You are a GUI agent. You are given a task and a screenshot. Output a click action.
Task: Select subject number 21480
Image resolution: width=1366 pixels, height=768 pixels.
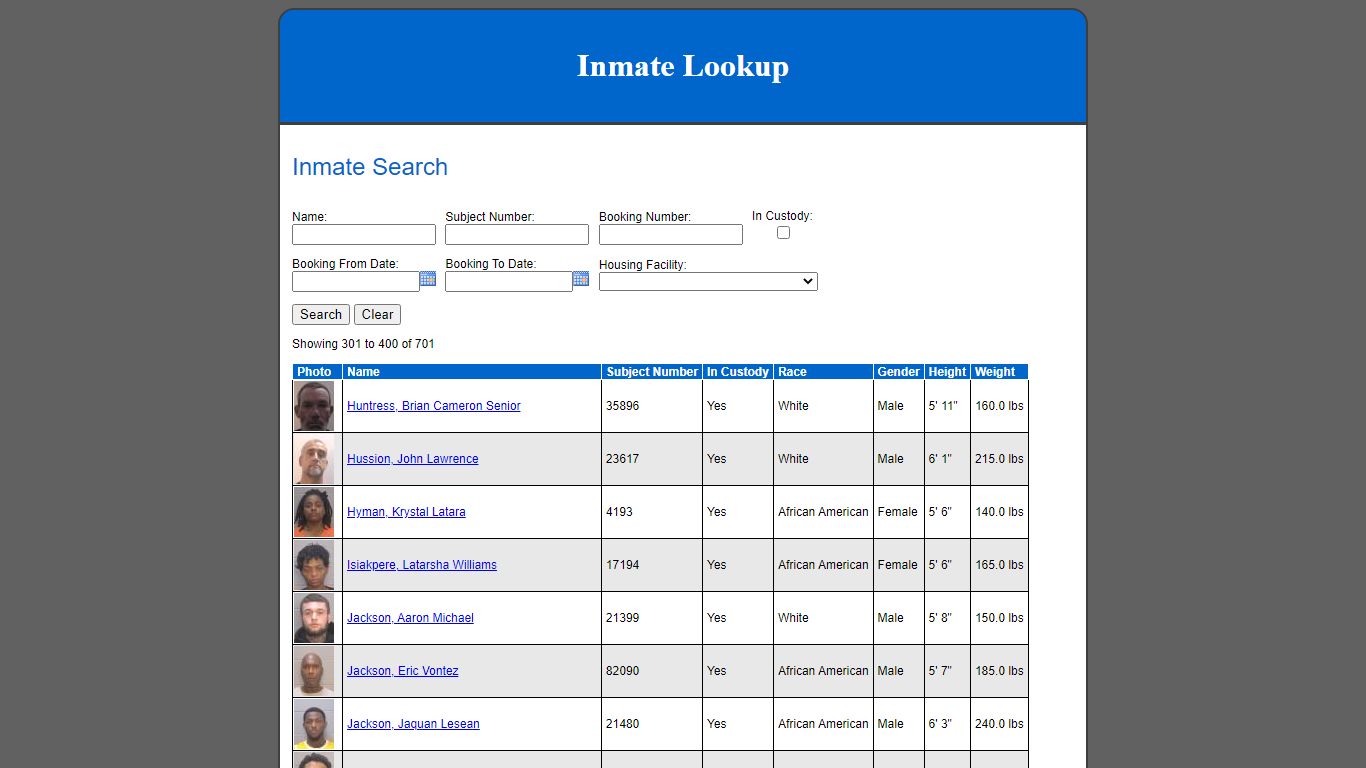point(622,724)
